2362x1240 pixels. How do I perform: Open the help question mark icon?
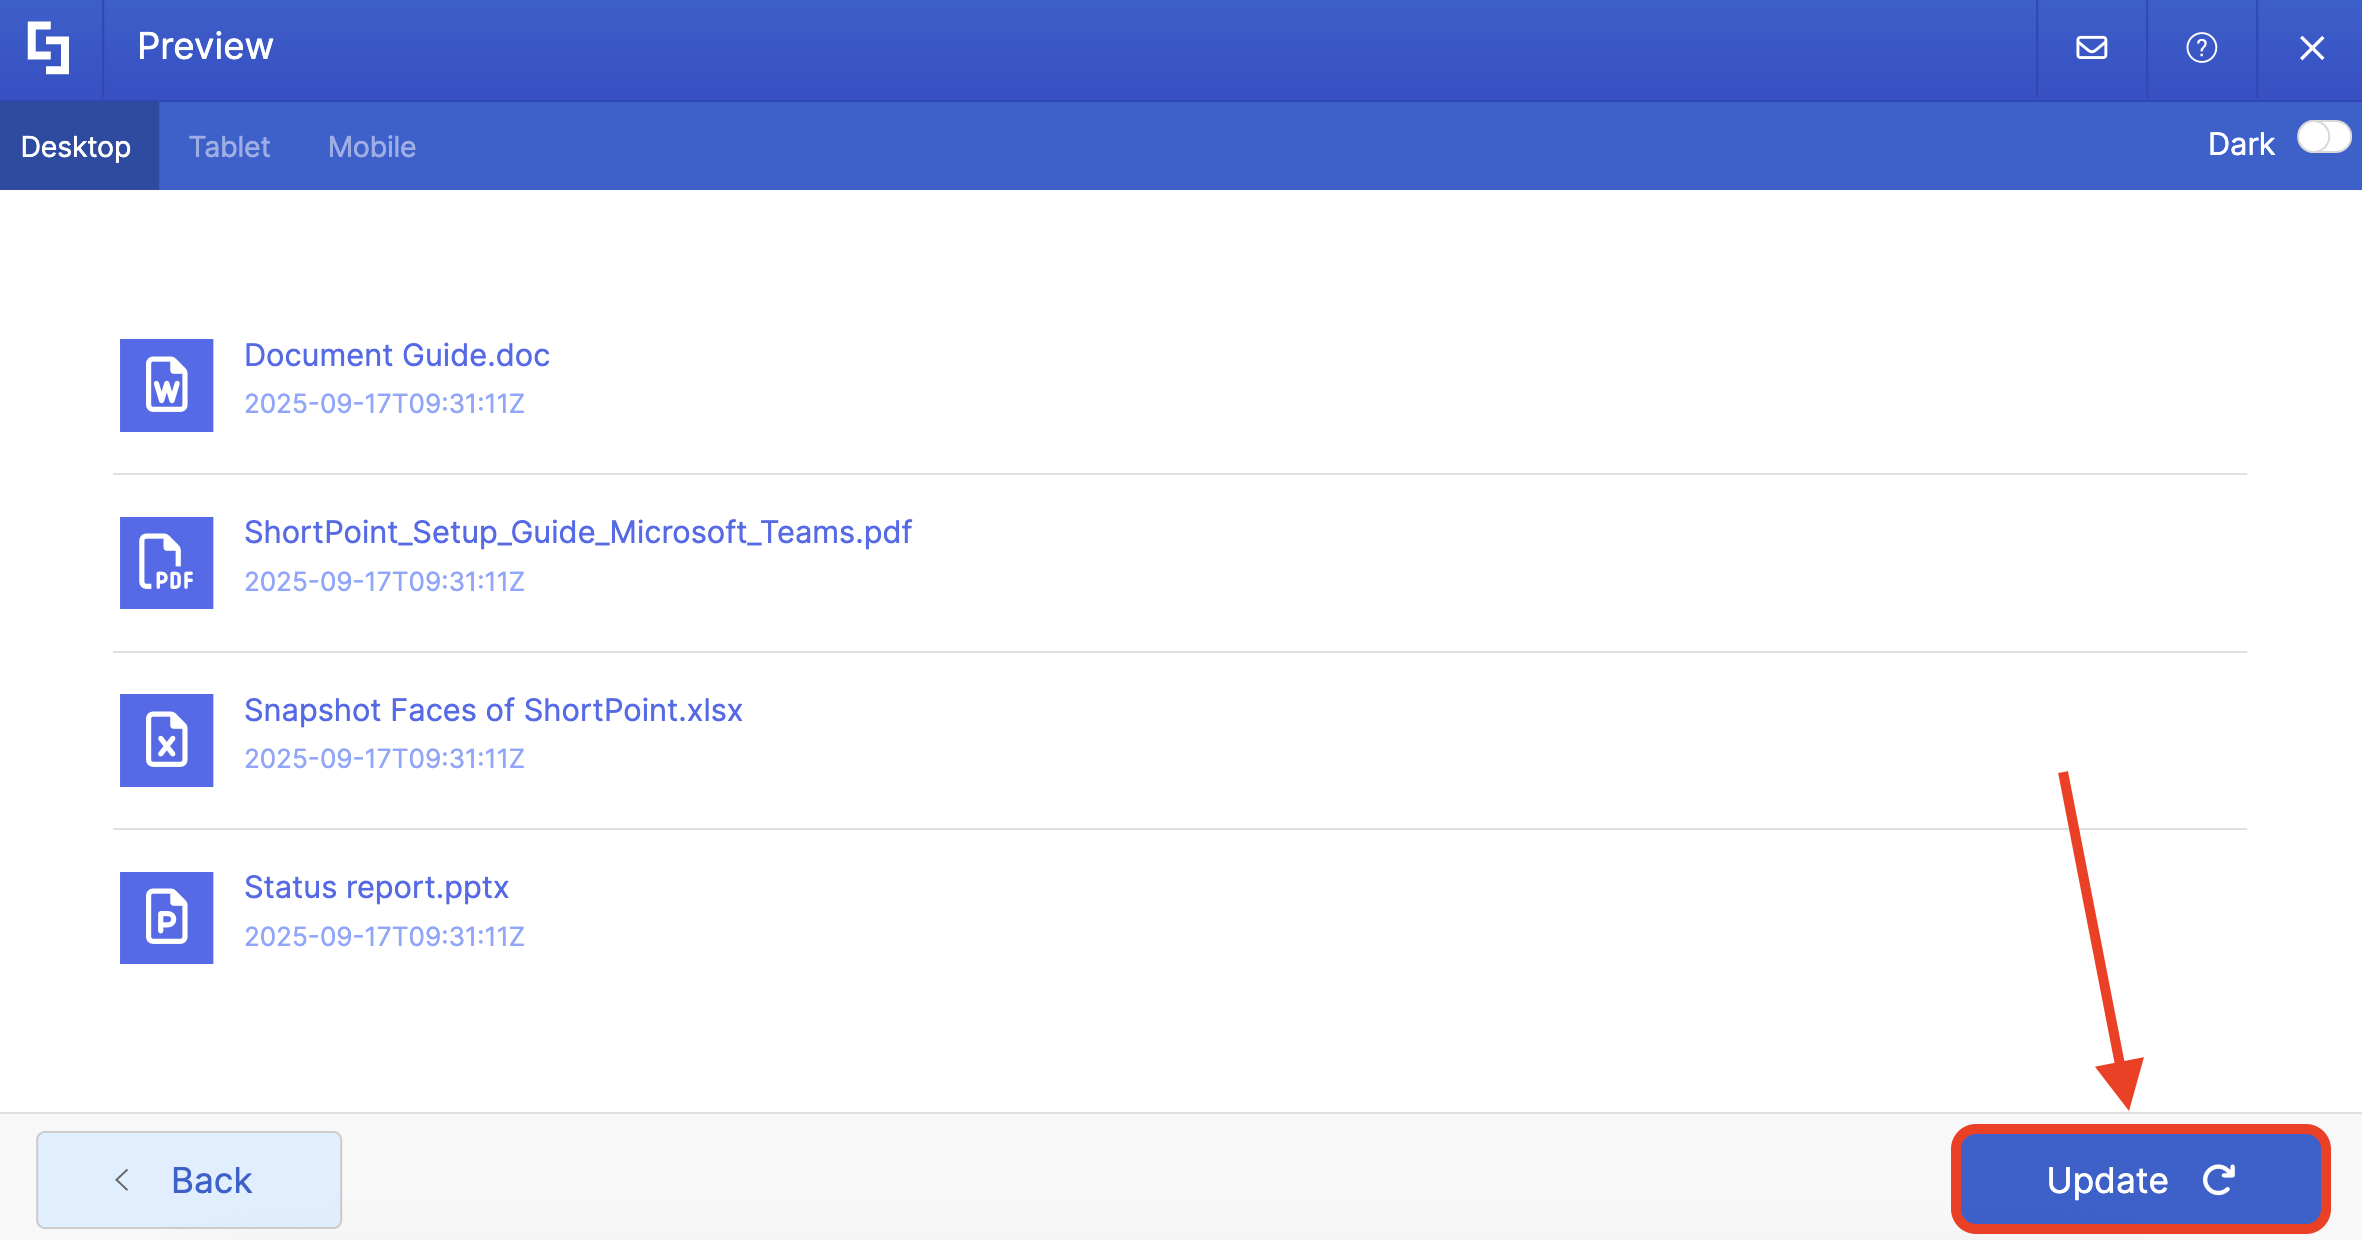2201,48
